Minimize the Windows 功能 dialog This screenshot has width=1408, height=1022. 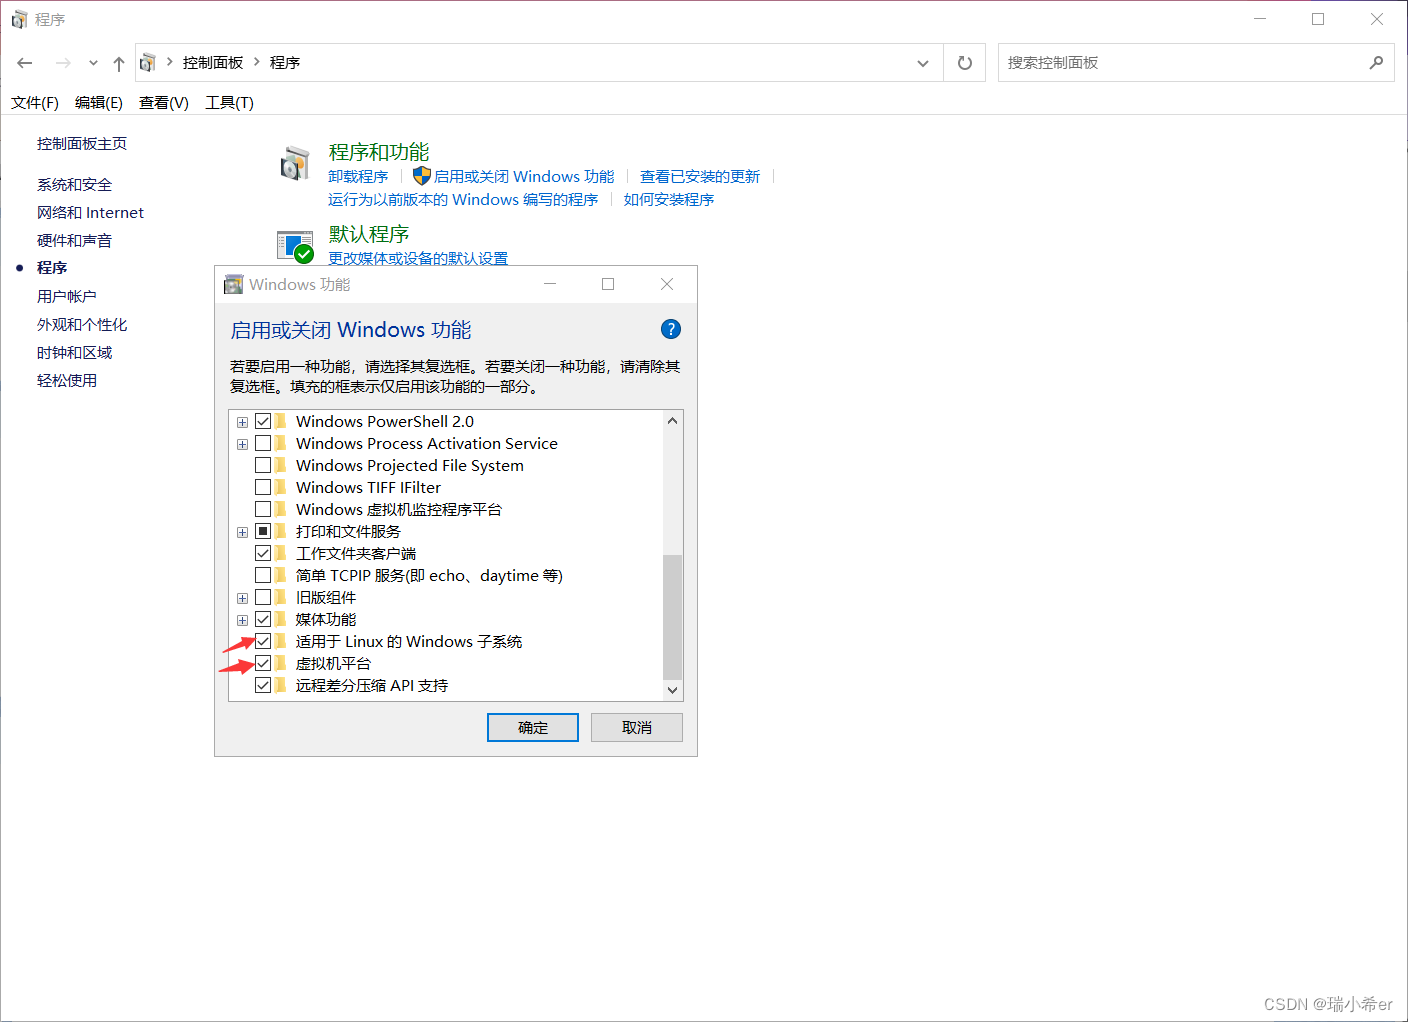[x=549, y=284]
